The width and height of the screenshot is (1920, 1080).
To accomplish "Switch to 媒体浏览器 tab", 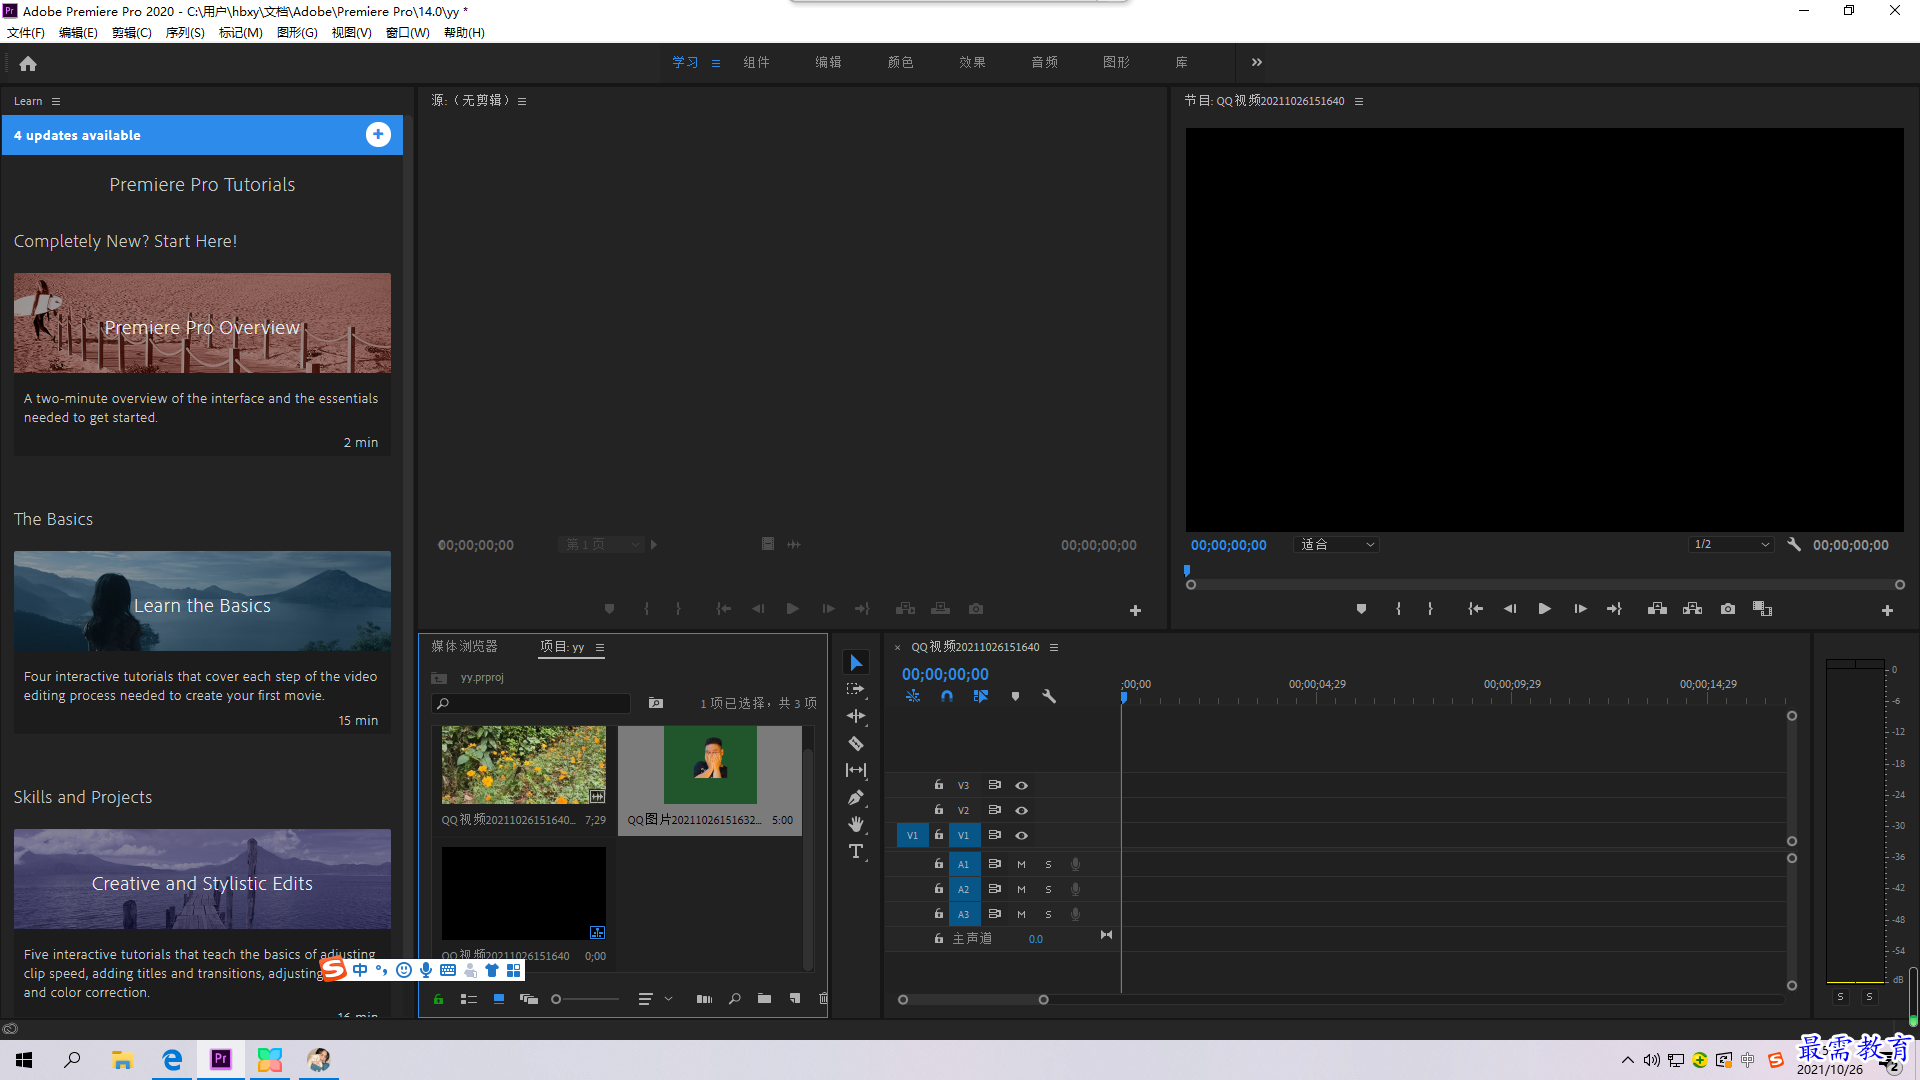I will 464,647.
